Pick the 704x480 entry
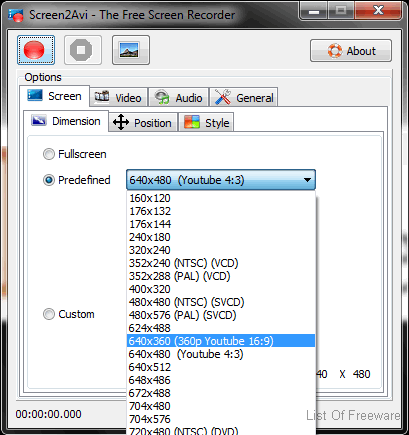The image size is (409, 435). tap(221, 406)
